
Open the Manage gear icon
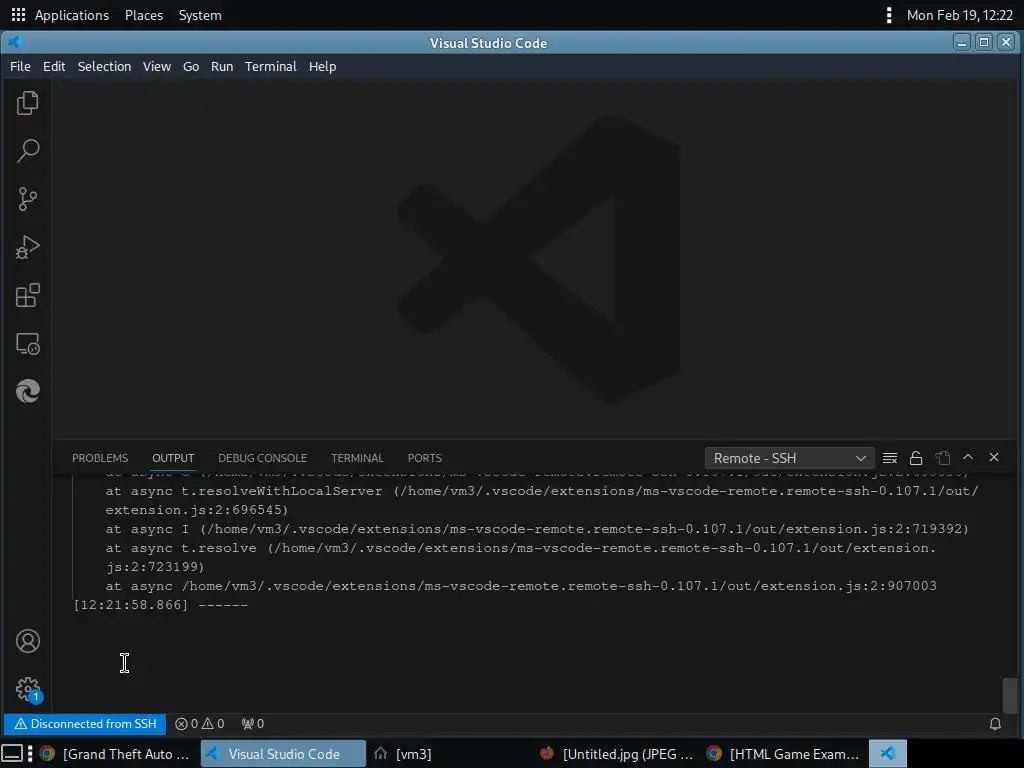27,689
